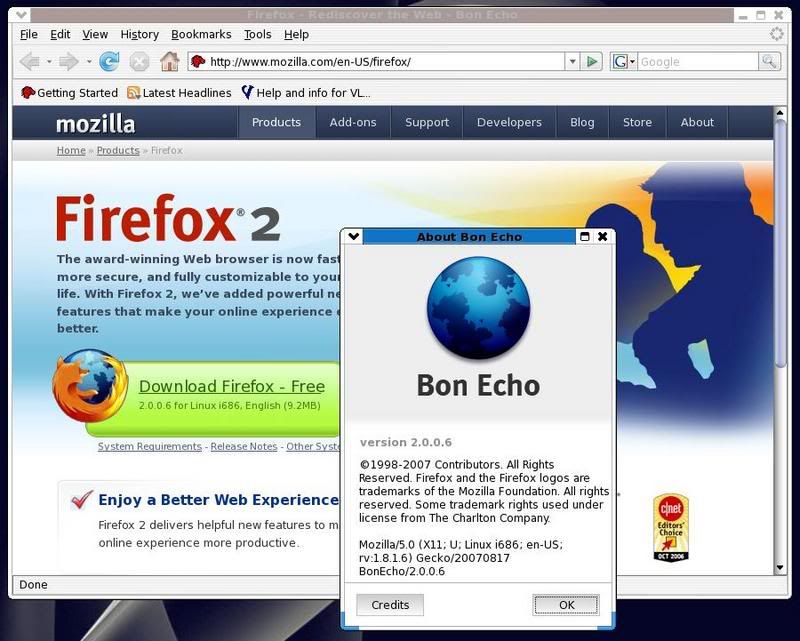Open the Forward history dropdown arrow
Screen dimensions: 800x641
[89, 62]
